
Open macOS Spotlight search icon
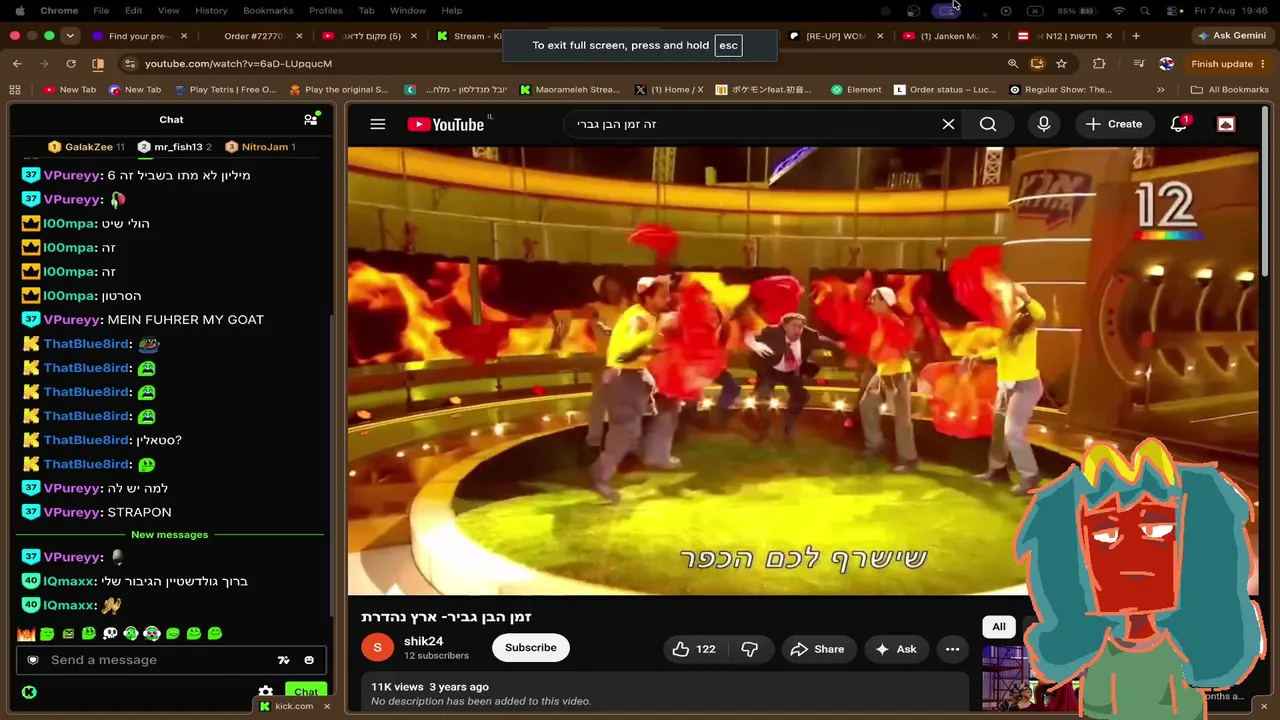(x=1145, y=11)
